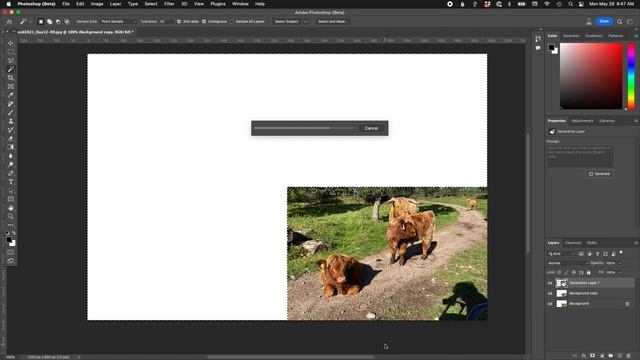Select the Crop tool

tap(11, 78)
